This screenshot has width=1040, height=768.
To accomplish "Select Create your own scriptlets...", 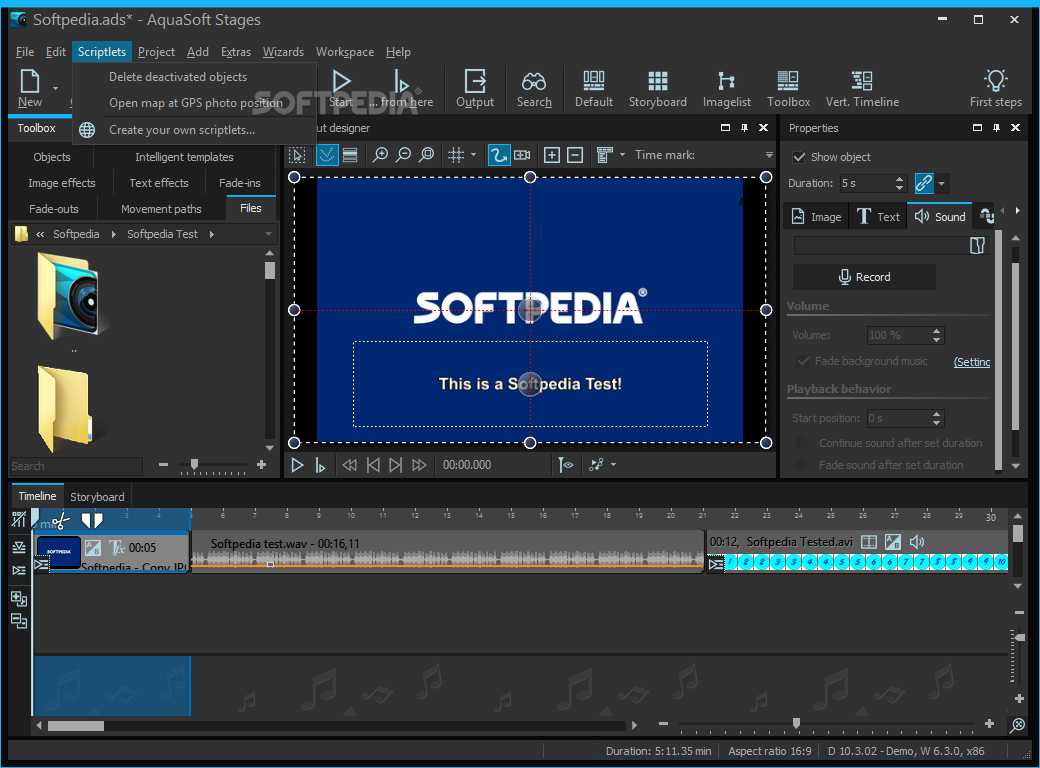I will coord(182,130).
